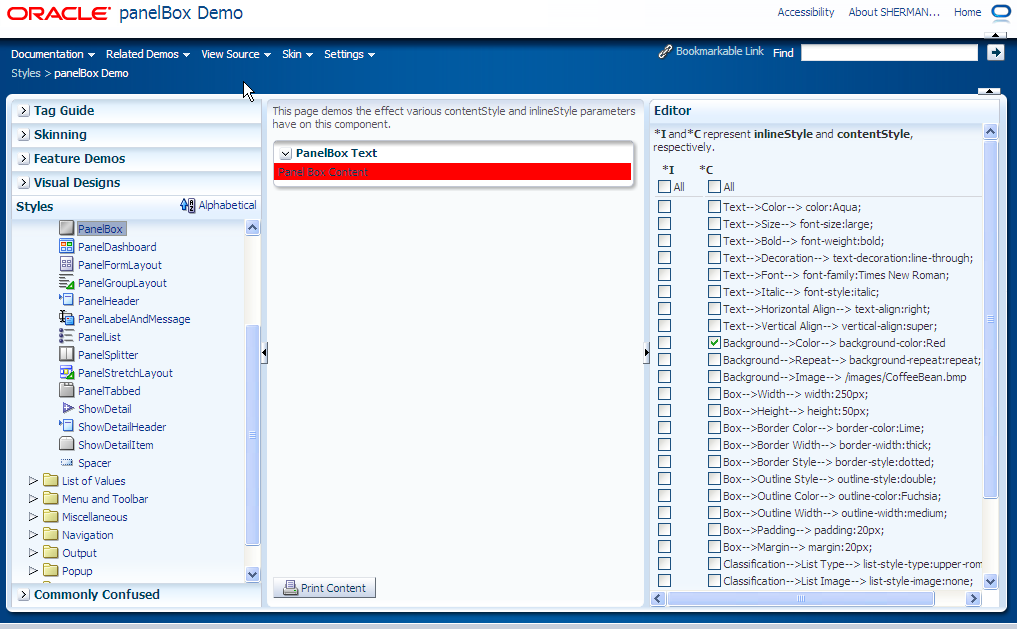Click the PanelSplitter icon
Image resolution: width=1017 pixels, height=629 pixels.
[66, 354]
